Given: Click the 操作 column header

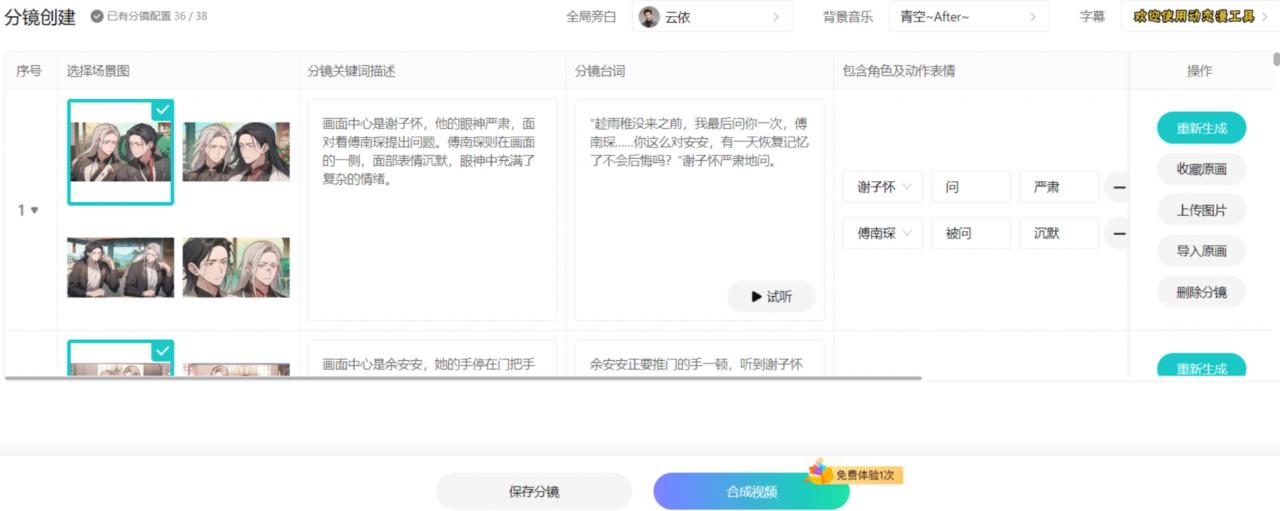Looking at the screenshot, I should (1199, 71).
